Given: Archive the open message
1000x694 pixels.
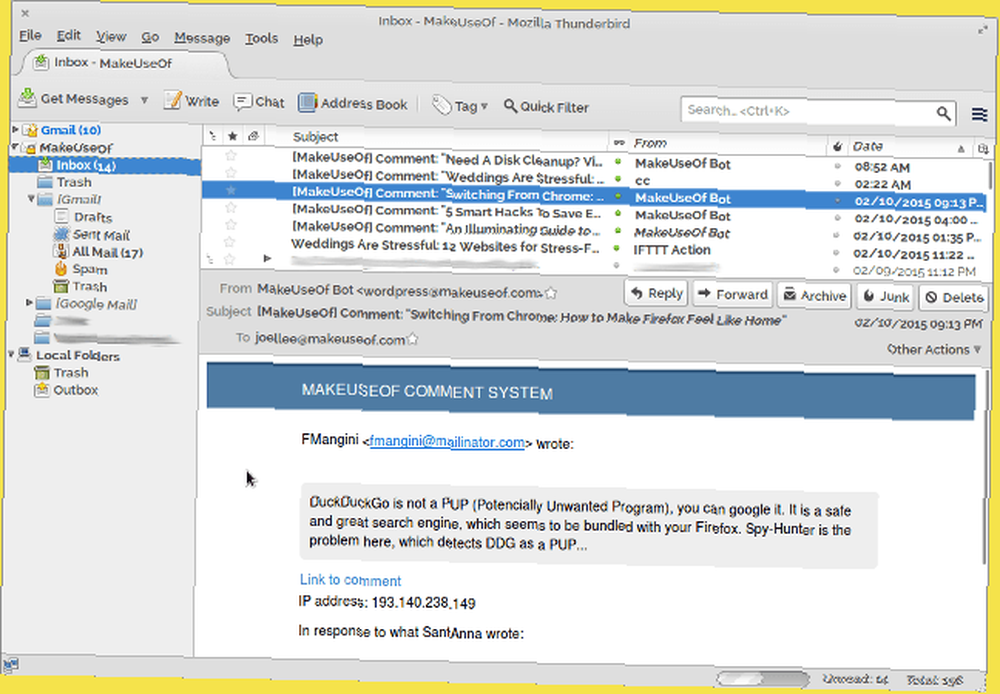Looking at the screenshot, I should 814,295.
